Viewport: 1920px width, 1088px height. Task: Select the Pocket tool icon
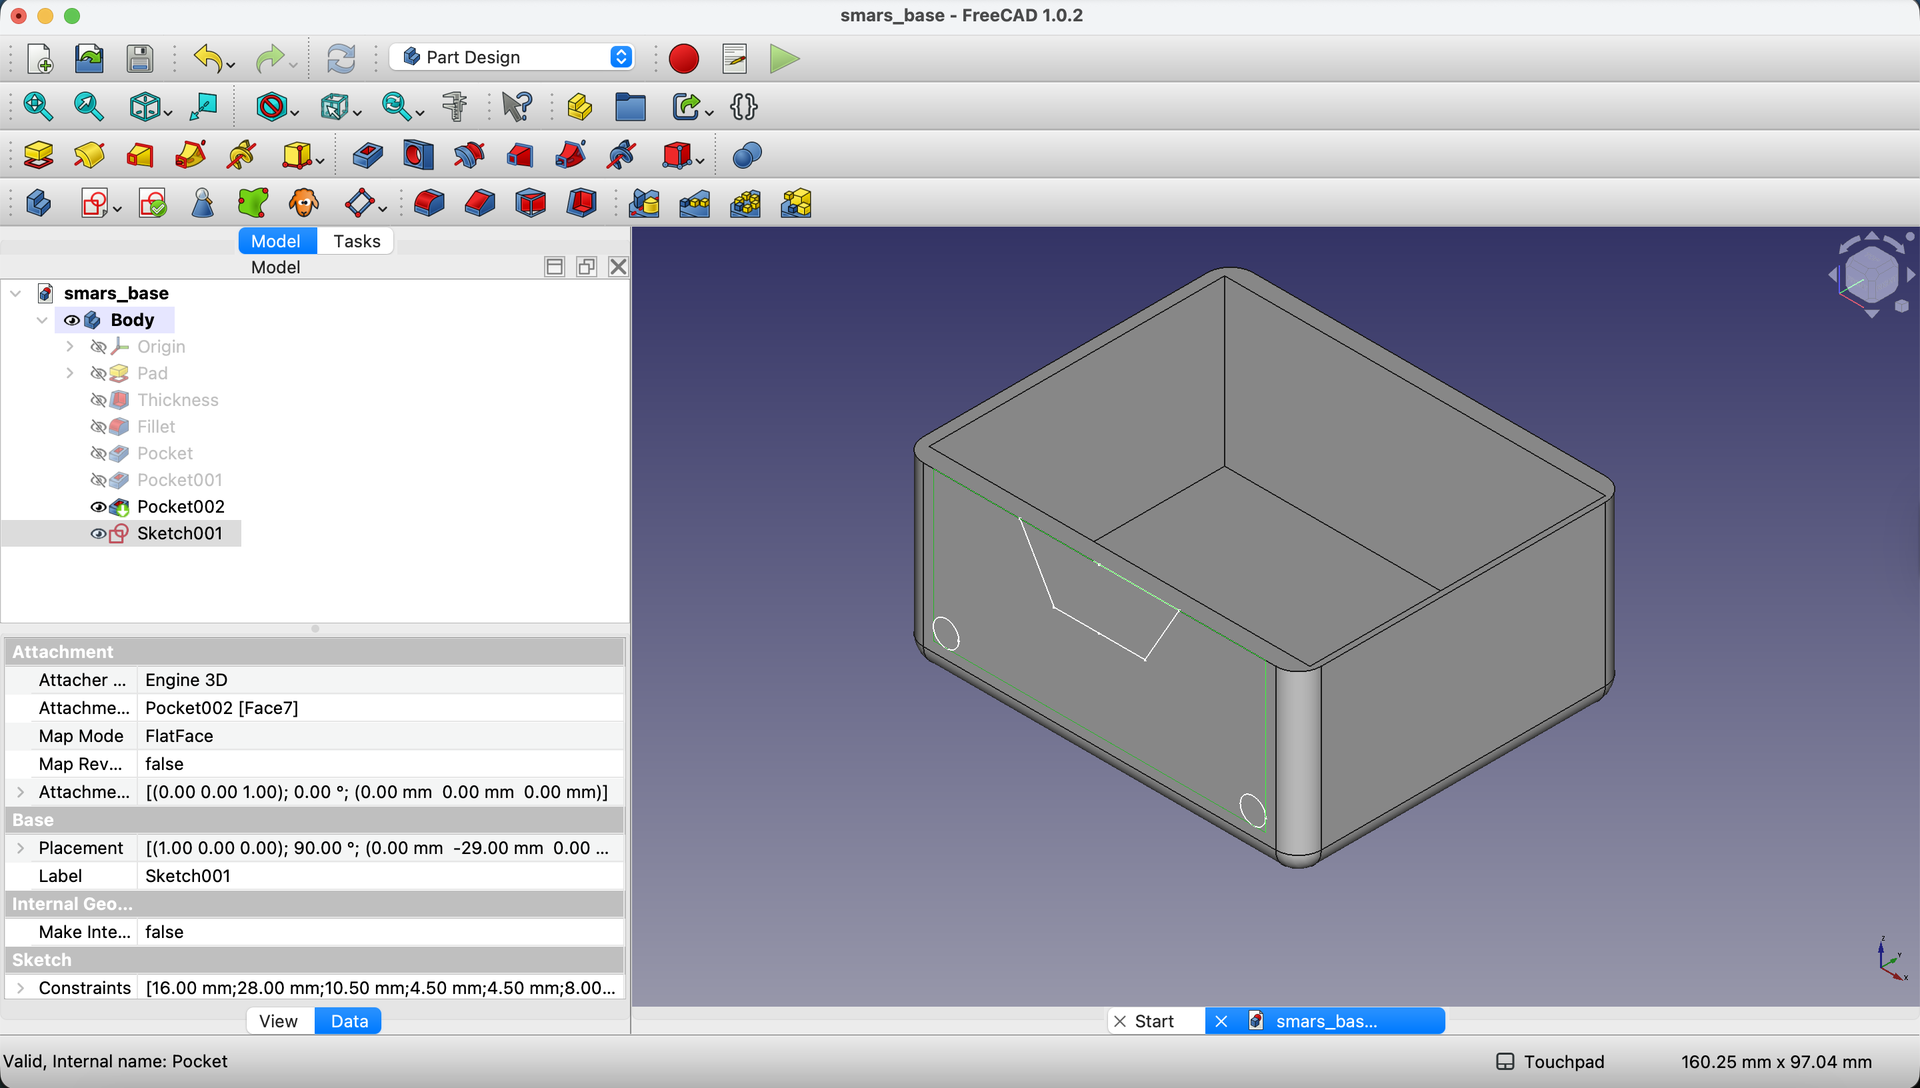367,155
